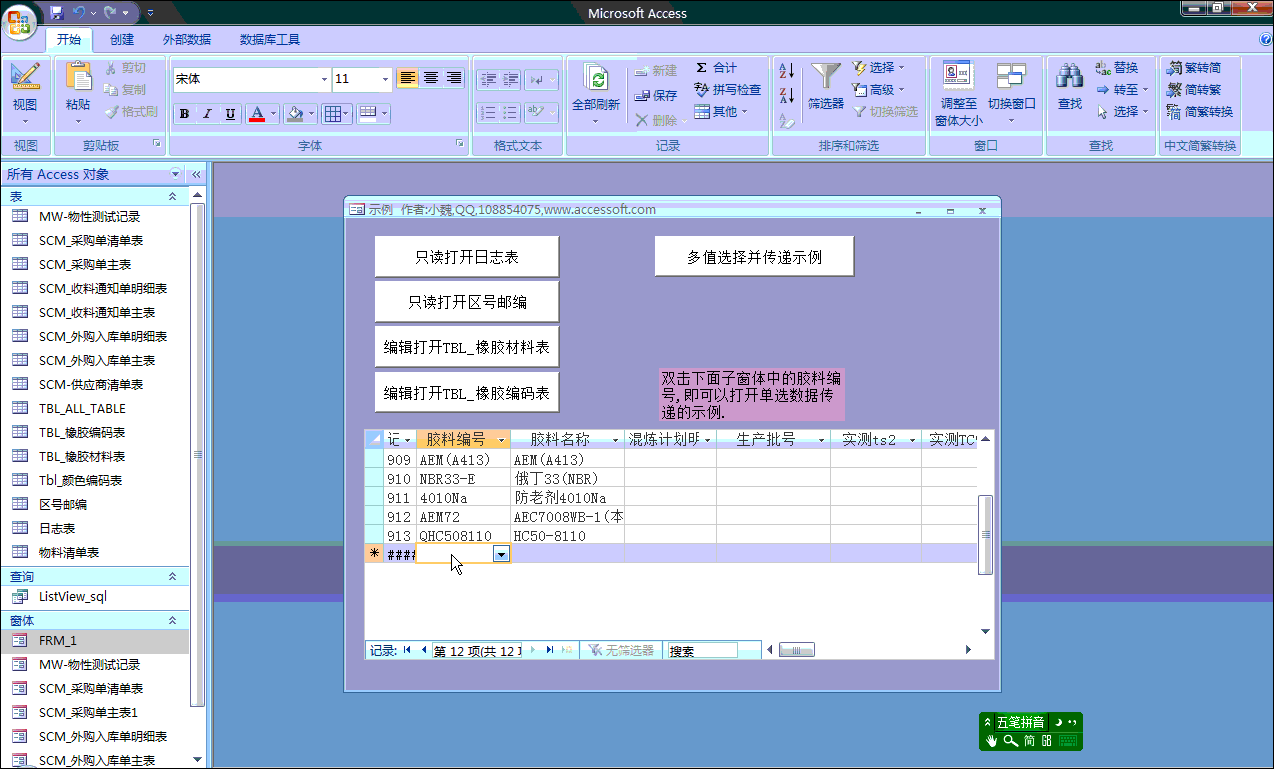This screenshot has height=769, width=1274.
Task: Click the 全部刷新 refresh all icon
Action: point(597,80)
